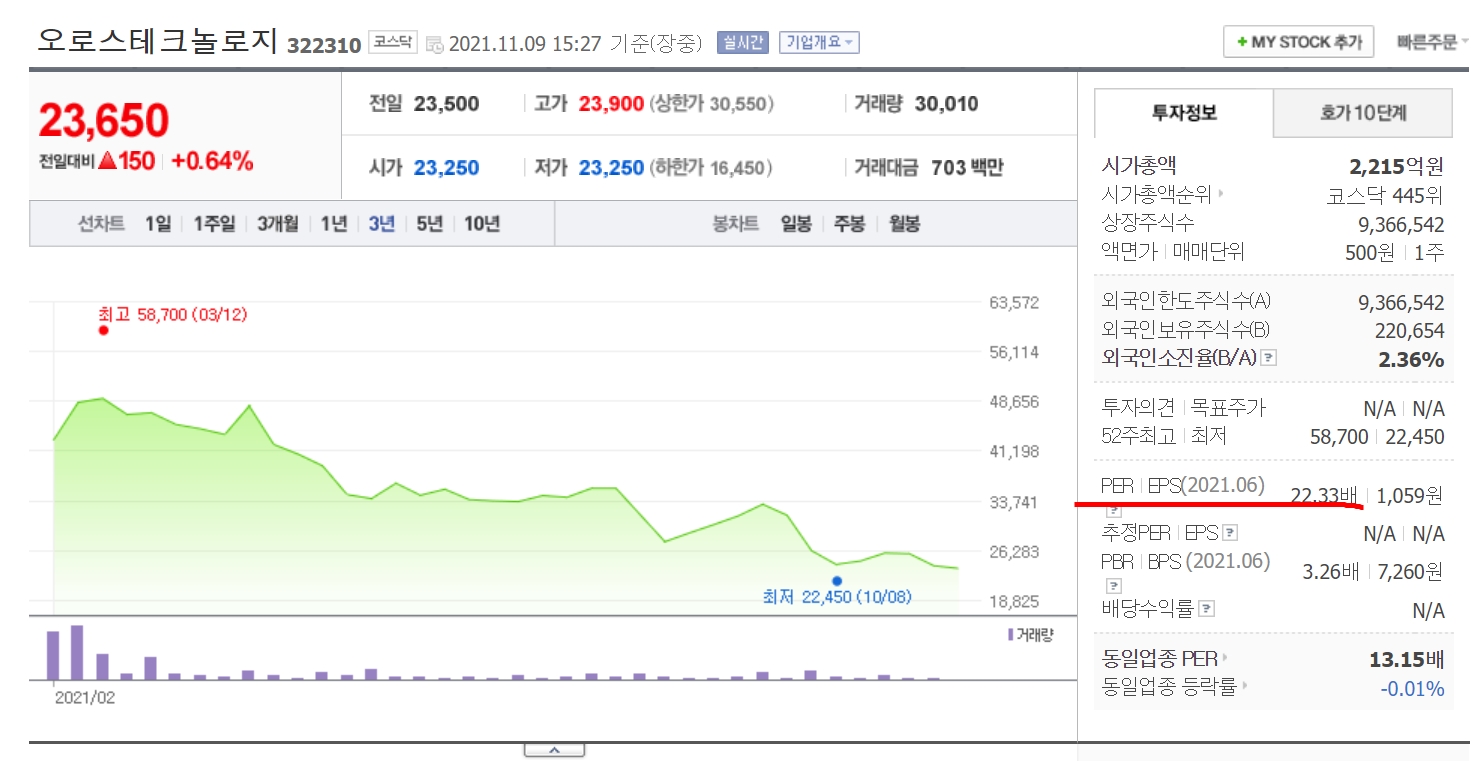Expand 빠른주문 dropdown
The height and width of the screenshot is (761, 1477).
[x=1433, y=42]
